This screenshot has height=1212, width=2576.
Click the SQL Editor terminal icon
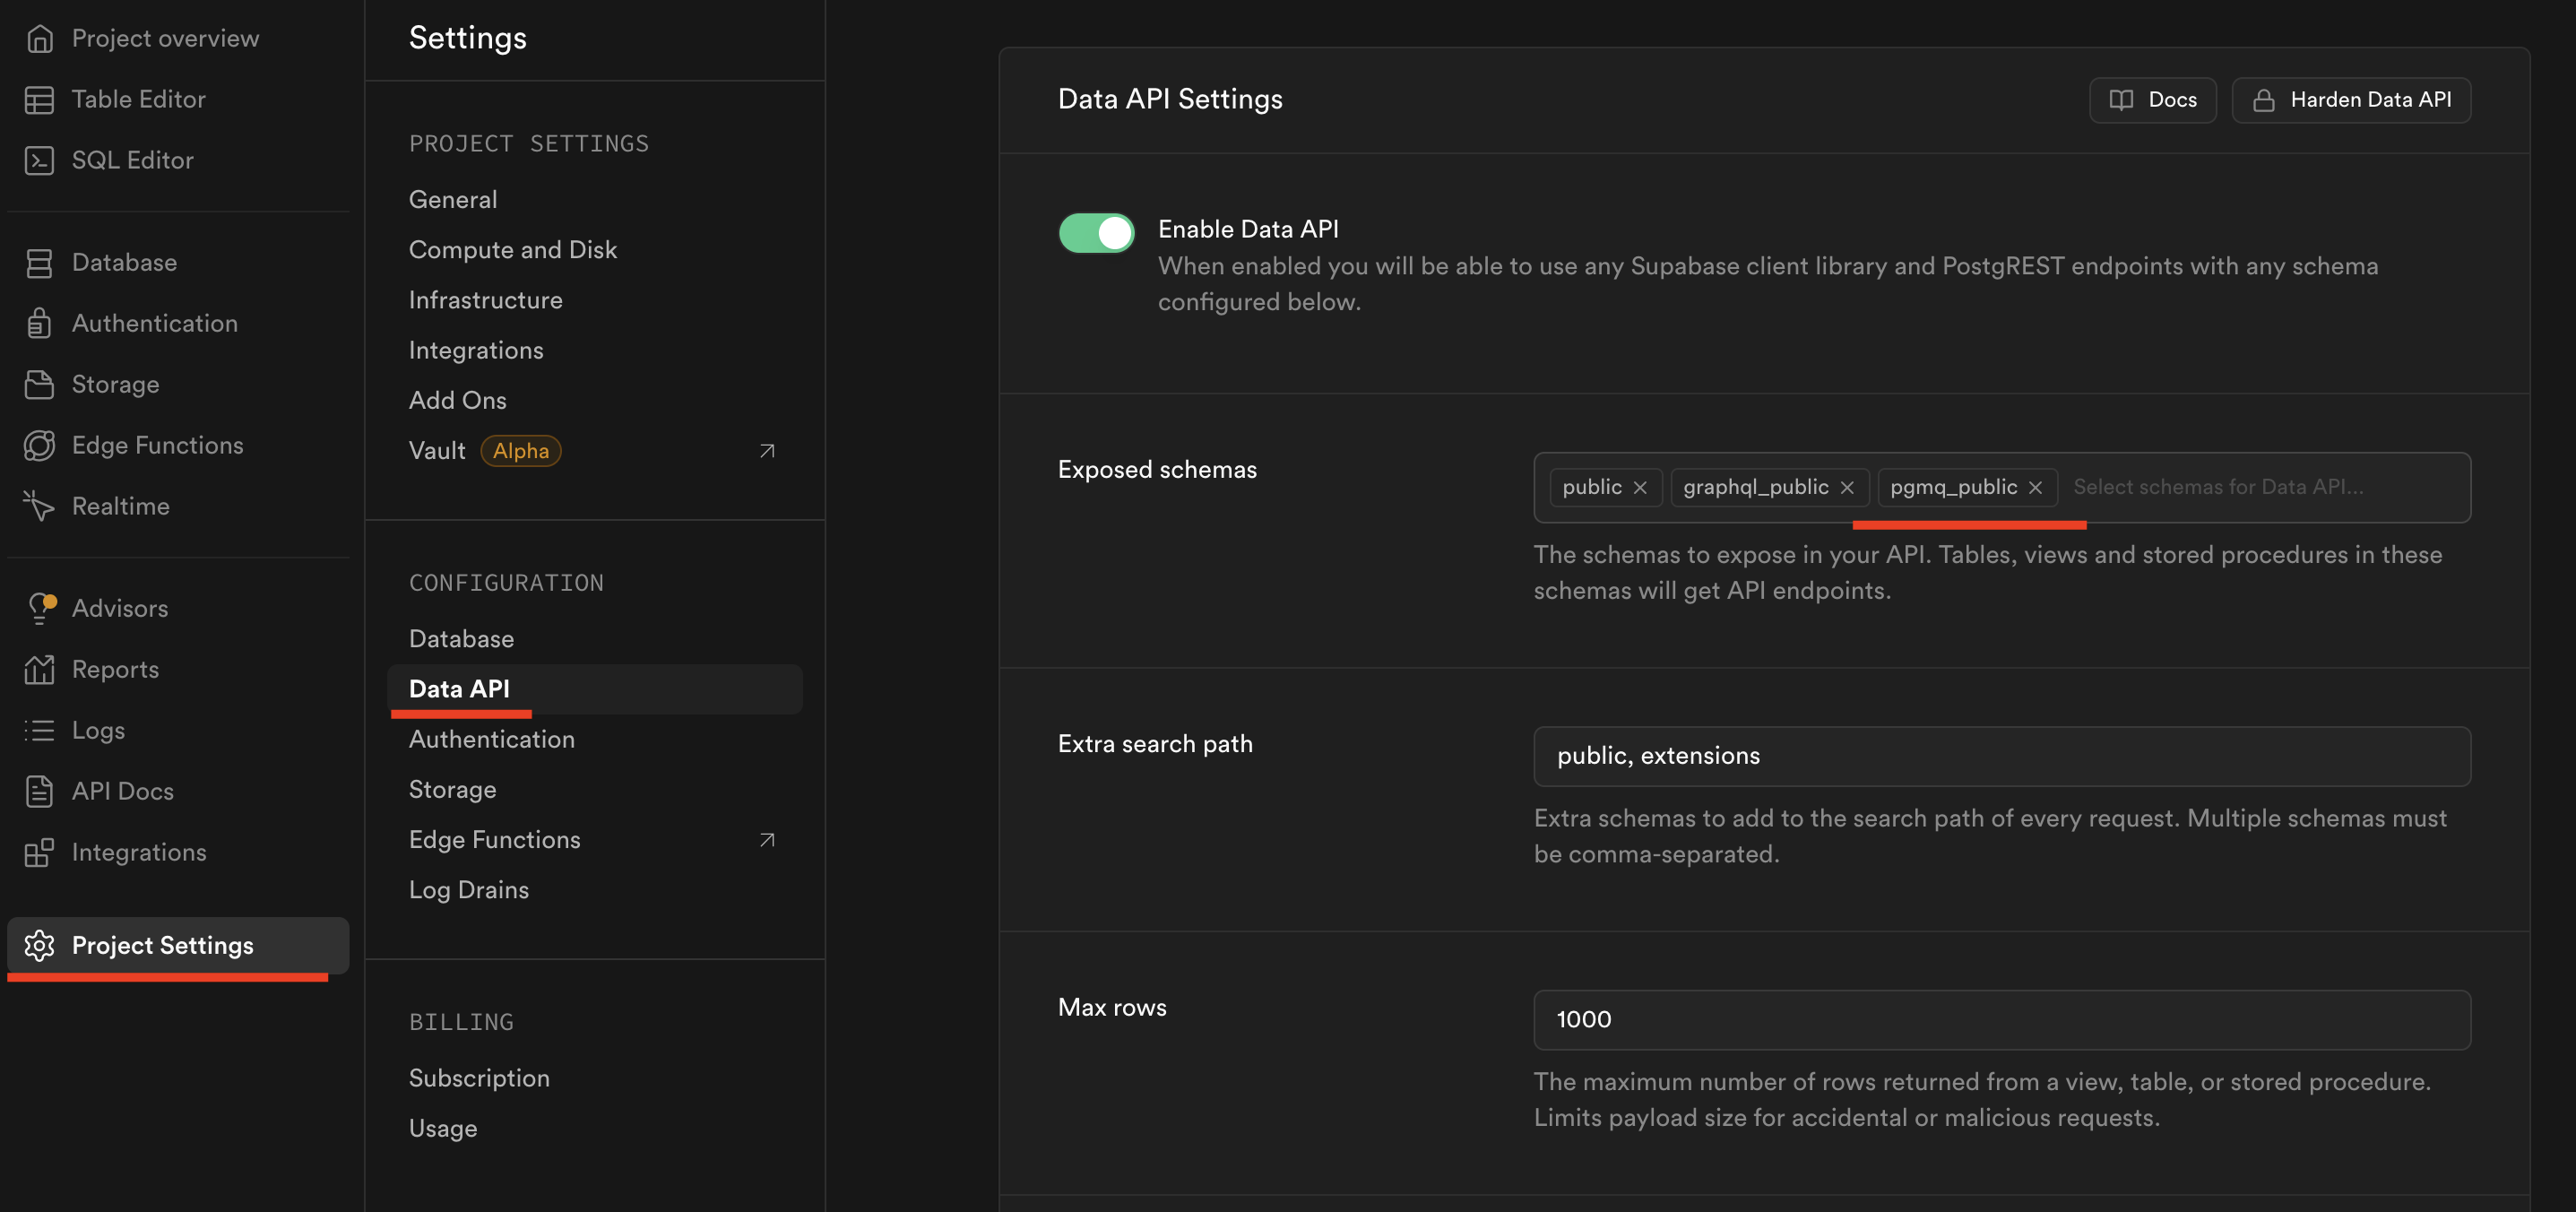39,160
